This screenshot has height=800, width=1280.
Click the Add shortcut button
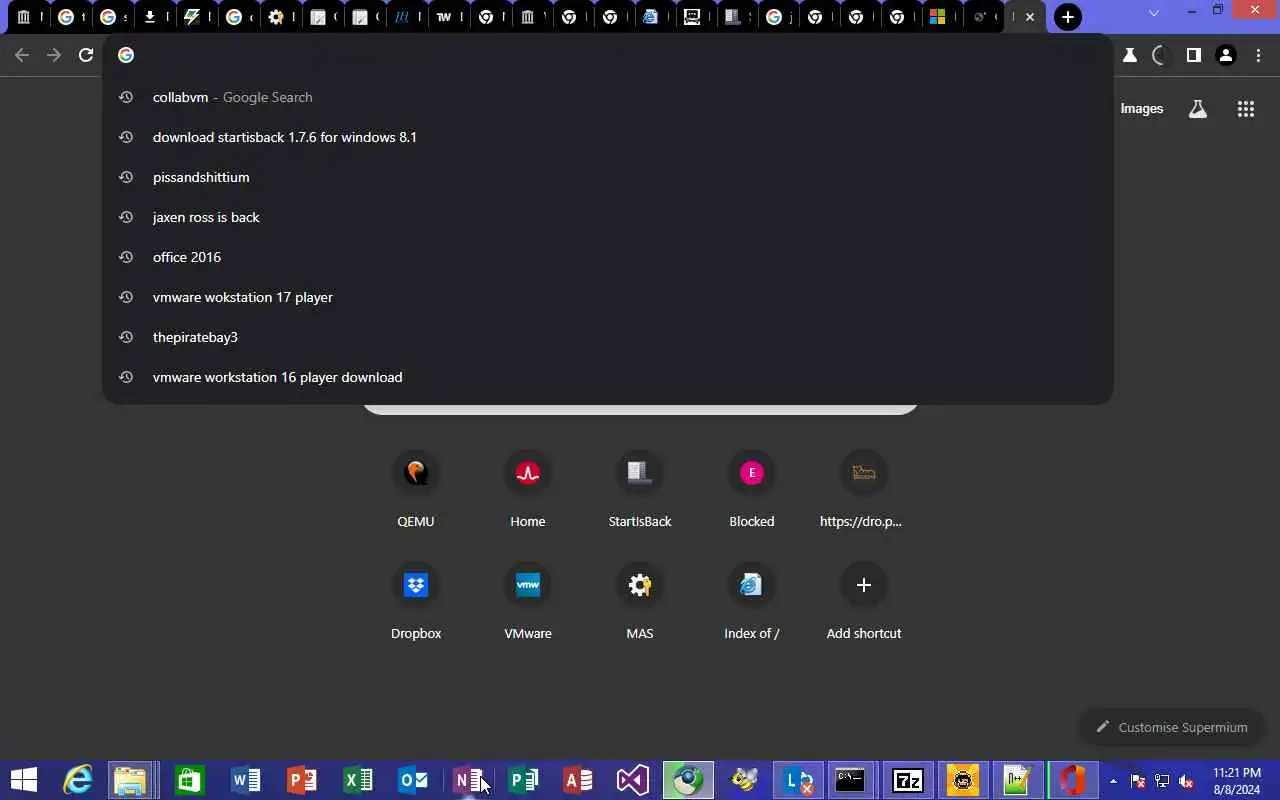click(864, 601)
